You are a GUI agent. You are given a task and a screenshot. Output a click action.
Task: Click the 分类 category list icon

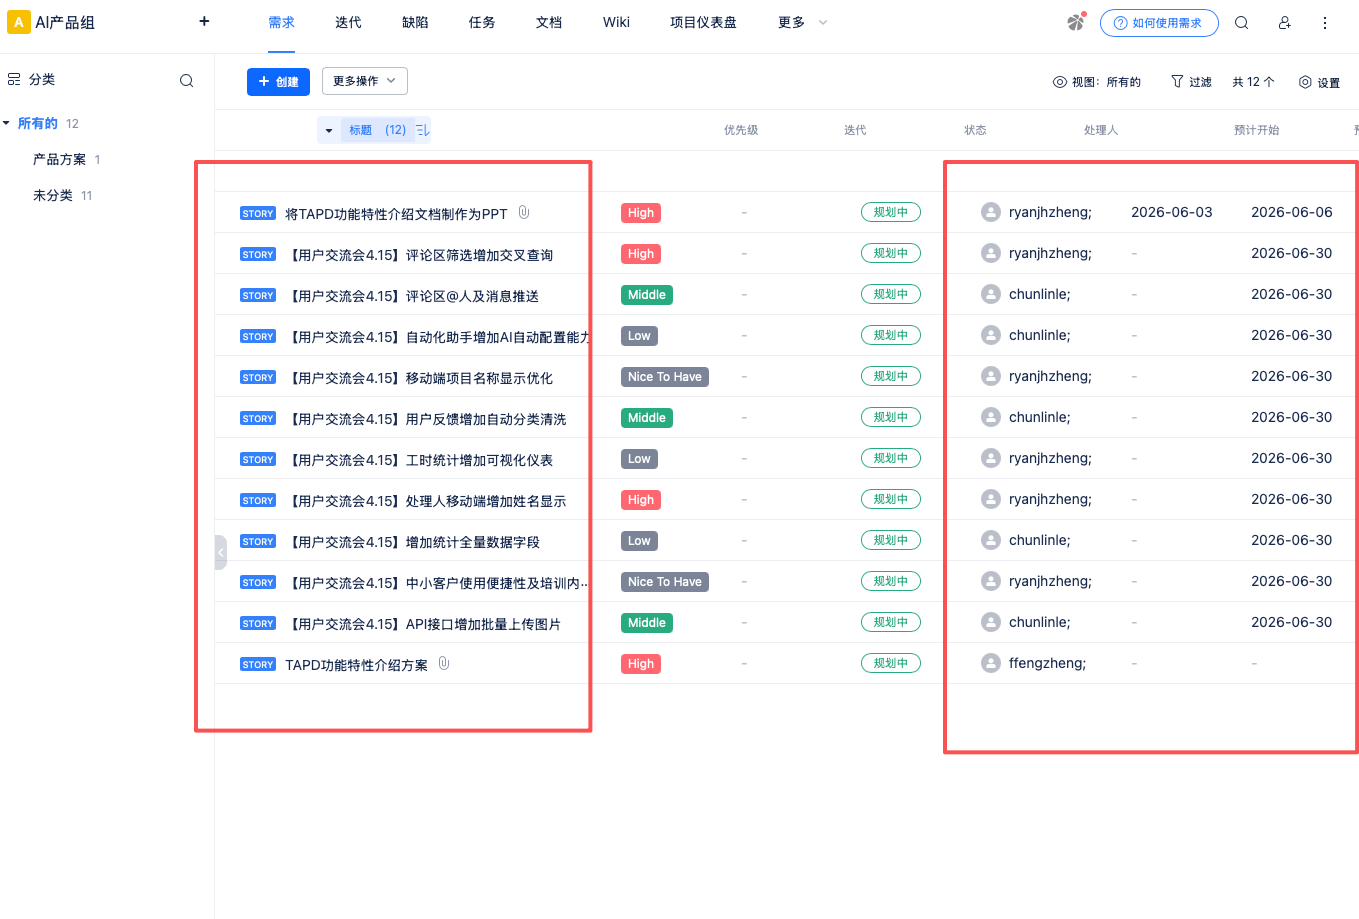click(x=14, y=79)
